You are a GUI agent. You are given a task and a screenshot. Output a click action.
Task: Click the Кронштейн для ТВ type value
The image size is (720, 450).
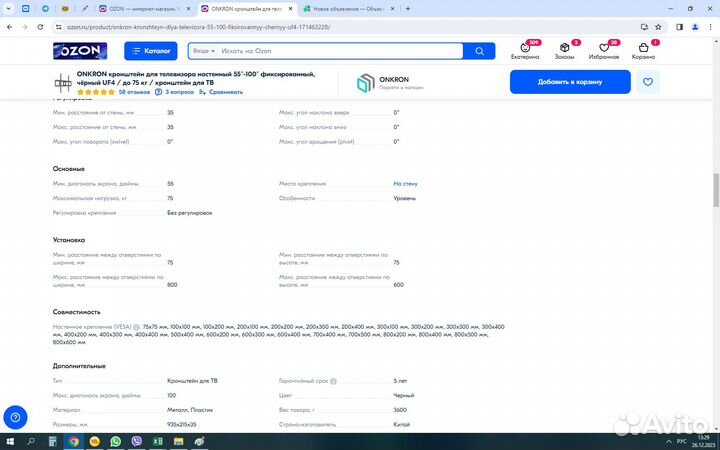[192, 381]
